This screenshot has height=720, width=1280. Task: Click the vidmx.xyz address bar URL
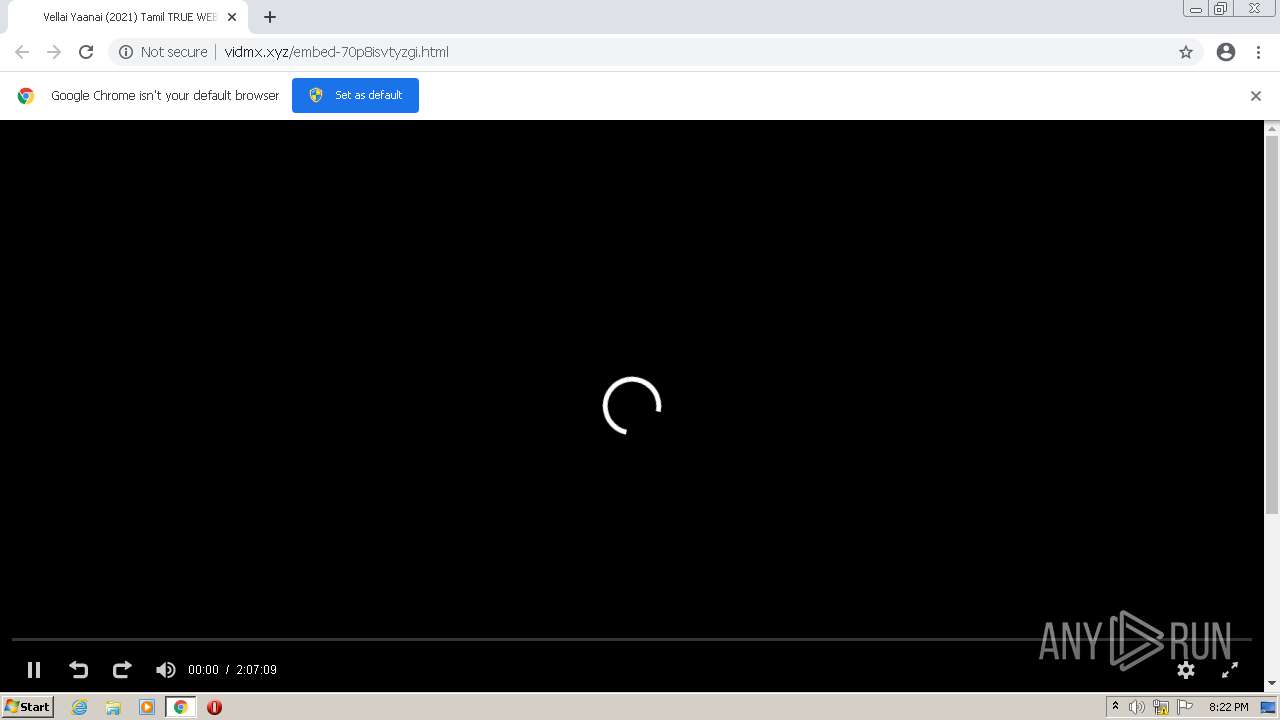click(336, 52)
